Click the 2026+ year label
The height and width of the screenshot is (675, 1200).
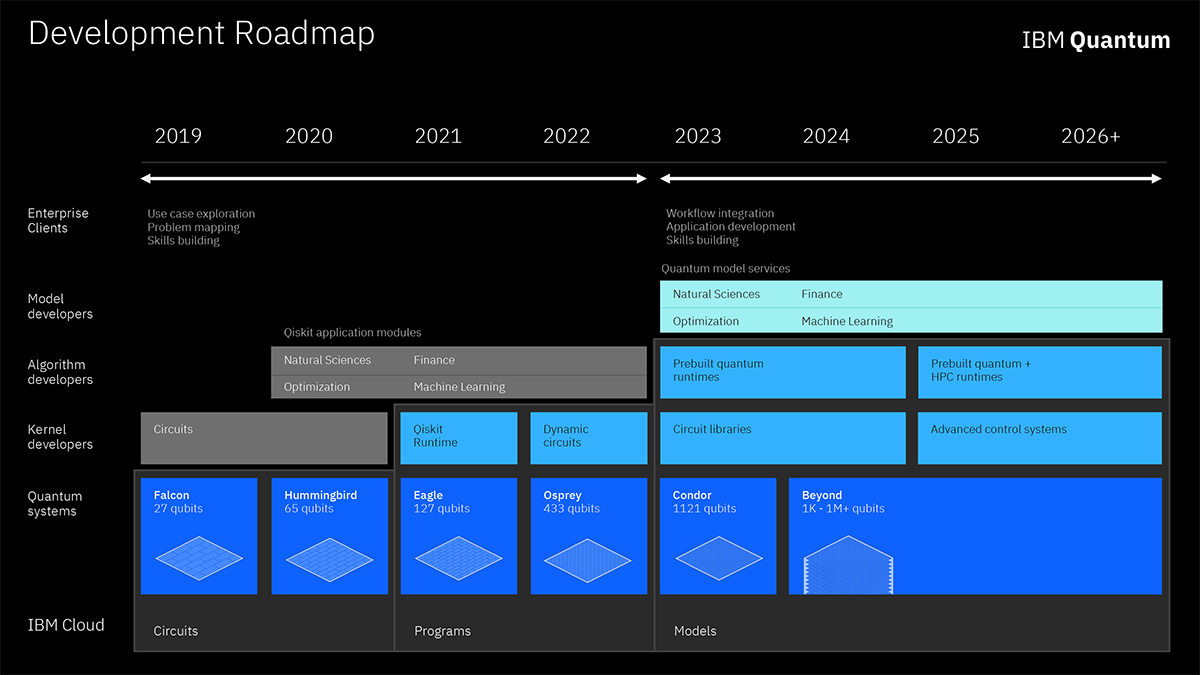click(x=1090, y=135)
